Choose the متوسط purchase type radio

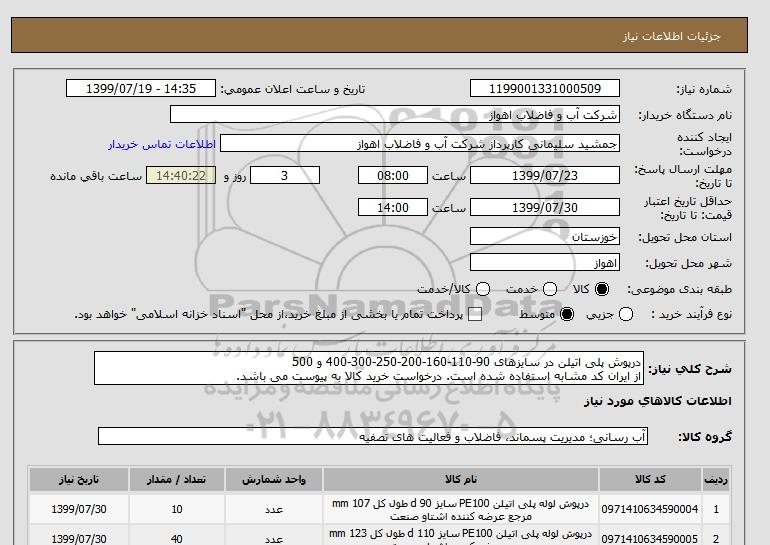(x=567, y=314)
